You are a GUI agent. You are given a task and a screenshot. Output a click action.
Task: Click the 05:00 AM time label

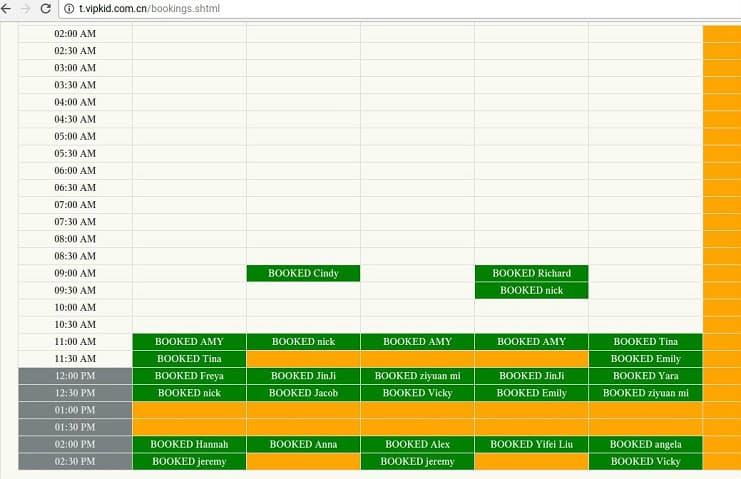[x=75, y=136]
